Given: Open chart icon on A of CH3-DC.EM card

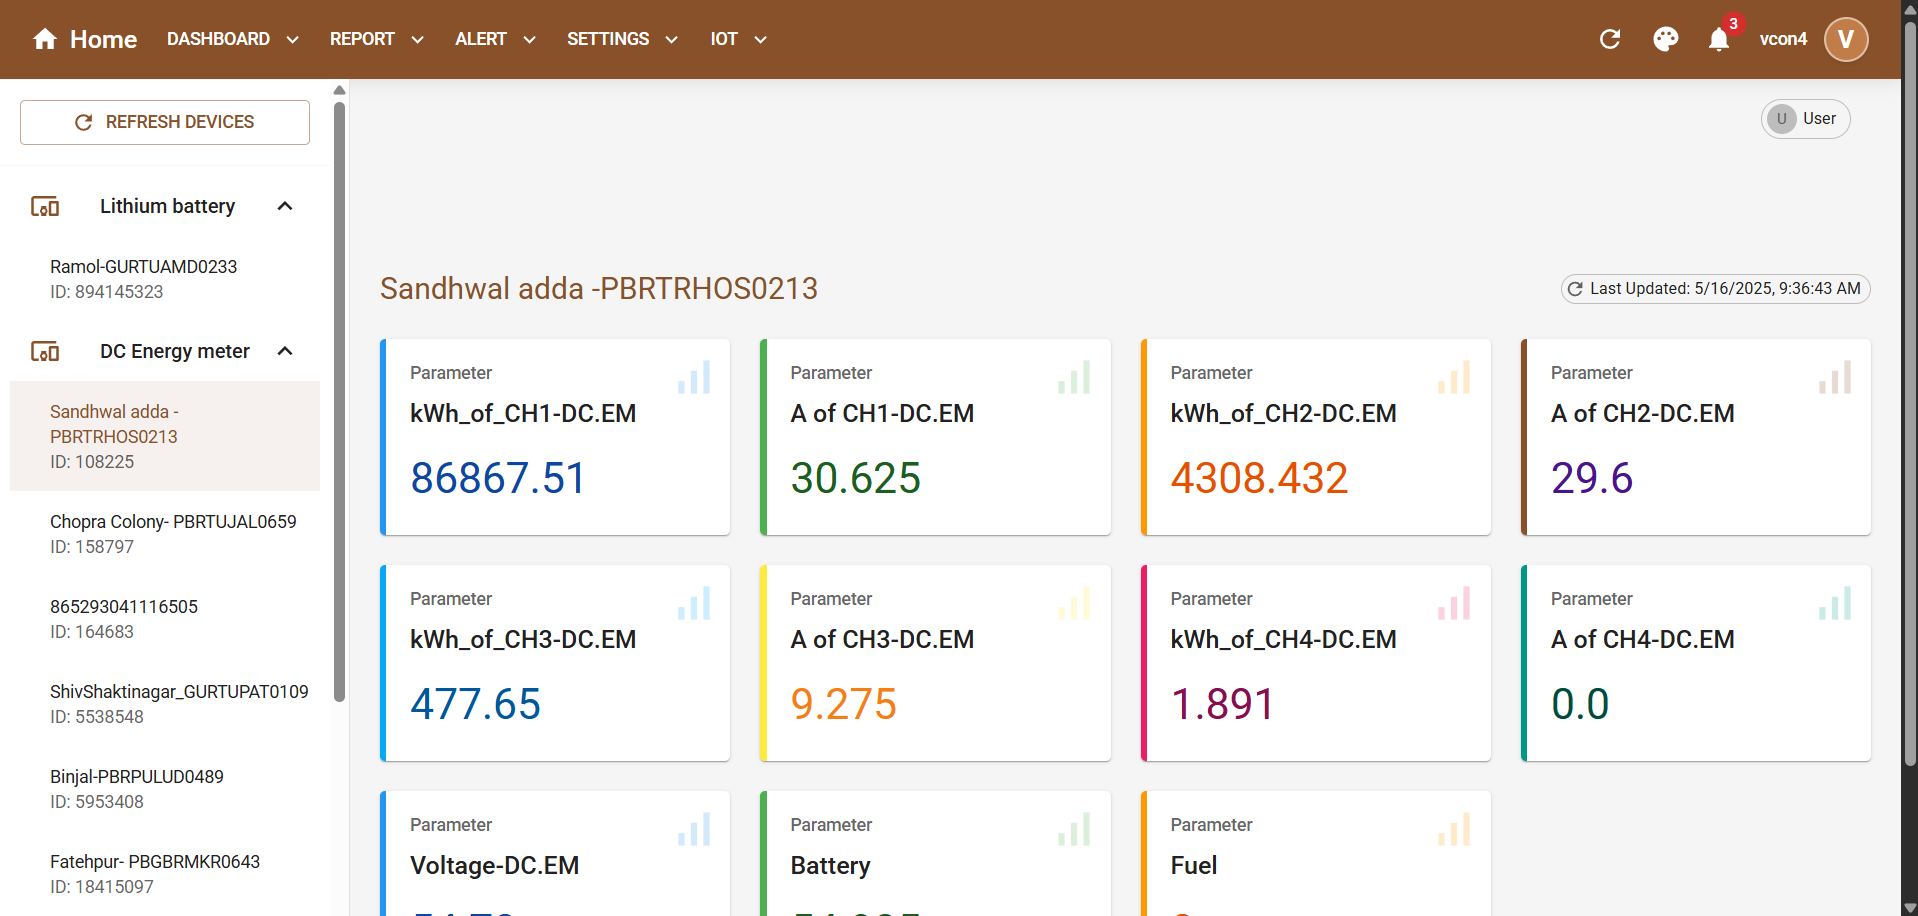Looking at the screenshot, I should [x=1074, y=603].
